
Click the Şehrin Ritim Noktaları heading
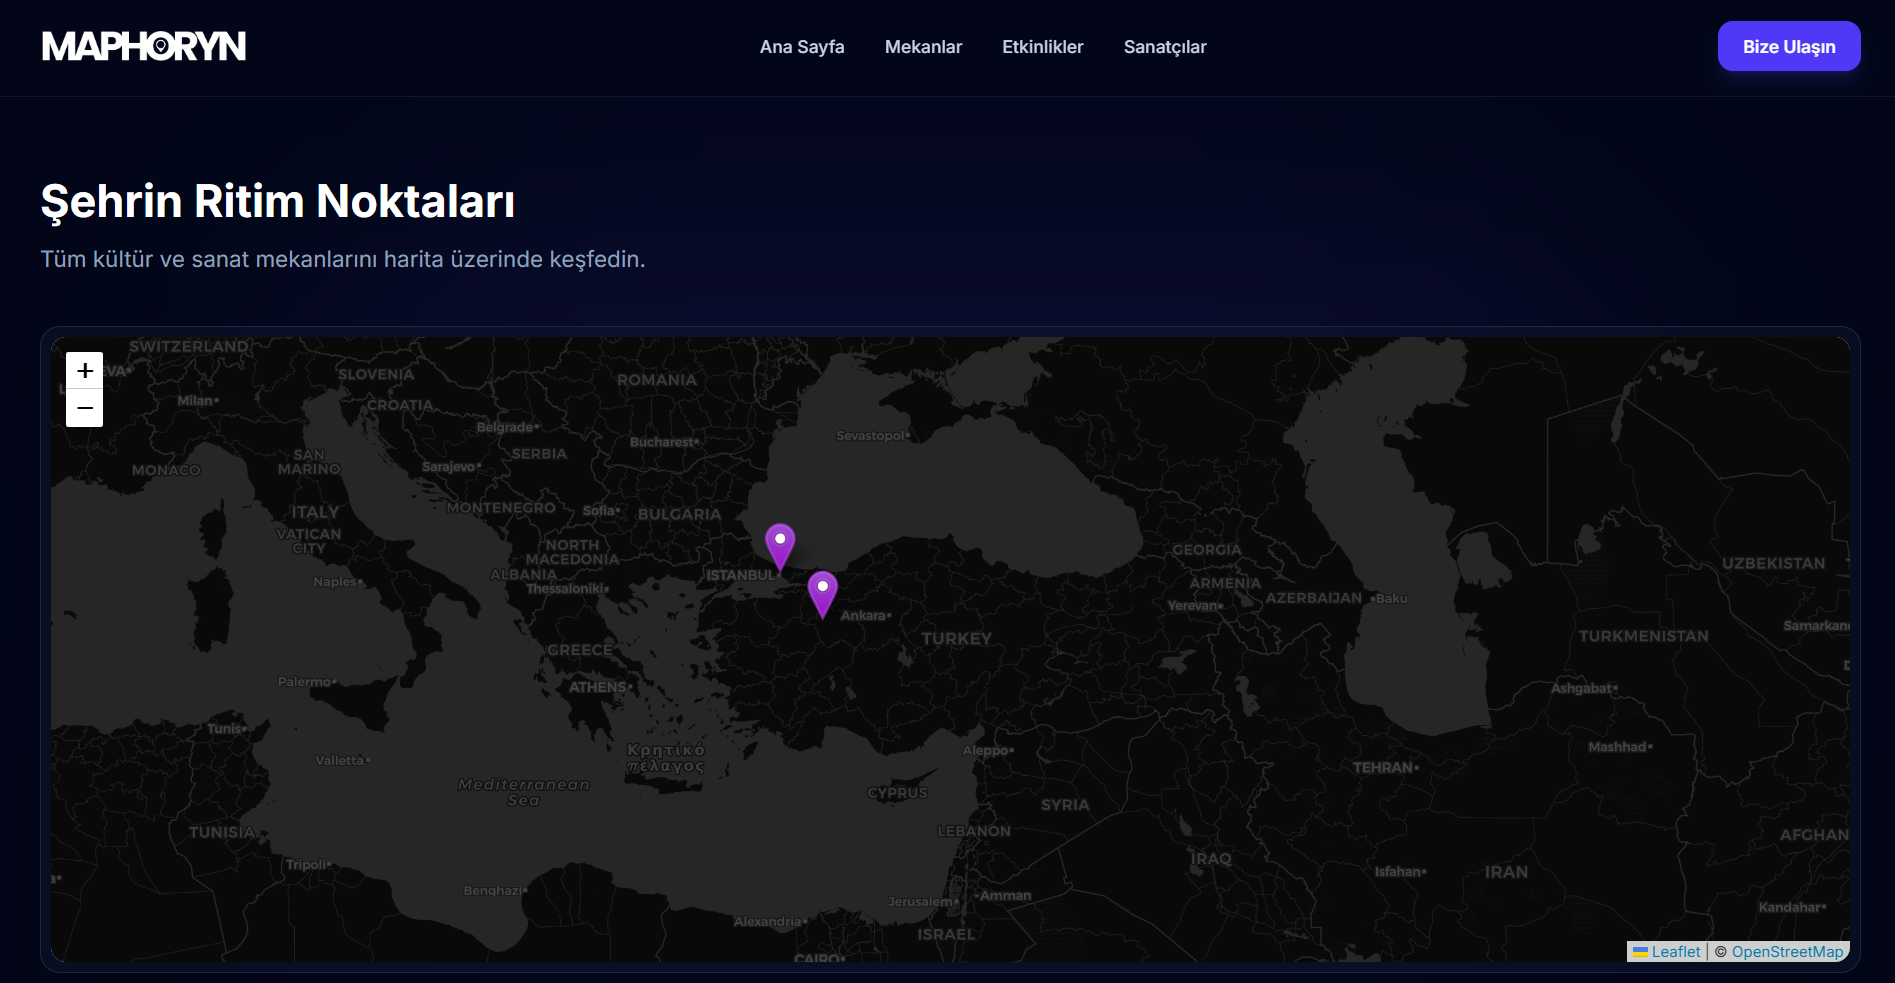click(x=278, y=201)
